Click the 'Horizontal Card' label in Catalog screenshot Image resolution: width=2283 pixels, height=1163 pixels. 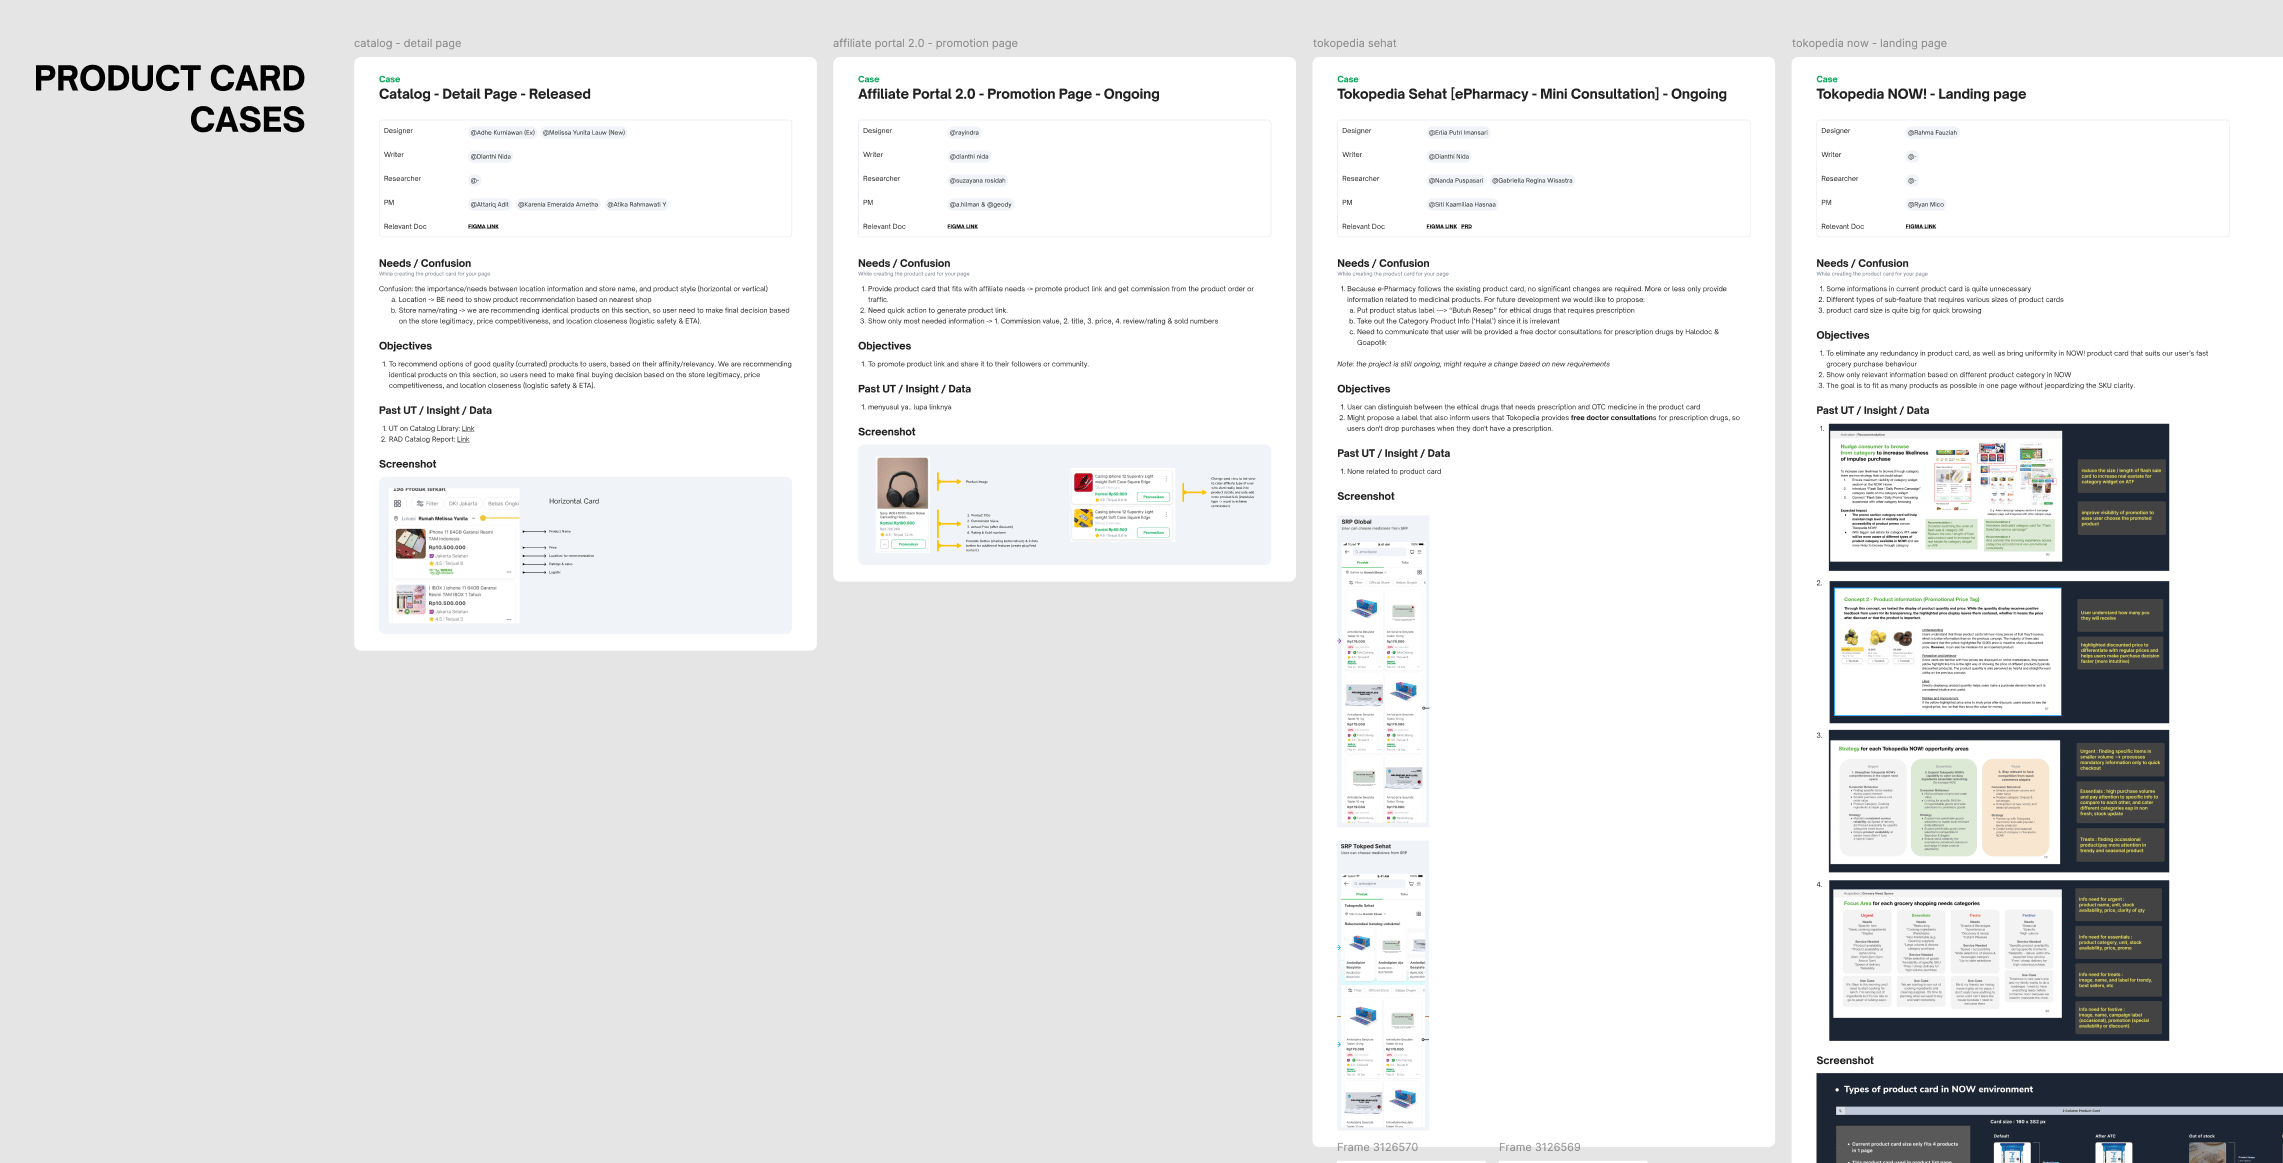pyautogui.click(x=574, y=501)
